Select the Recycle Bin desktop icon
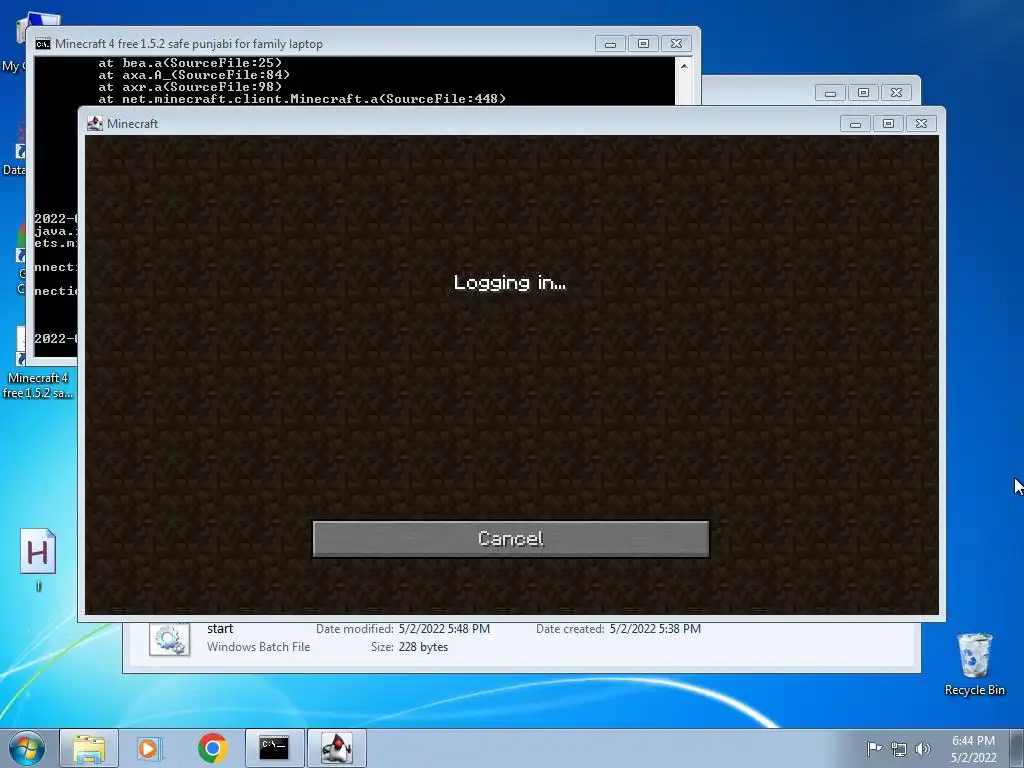Image resolution: width=1024 pixels, height=768 pixels. point(974,664)
